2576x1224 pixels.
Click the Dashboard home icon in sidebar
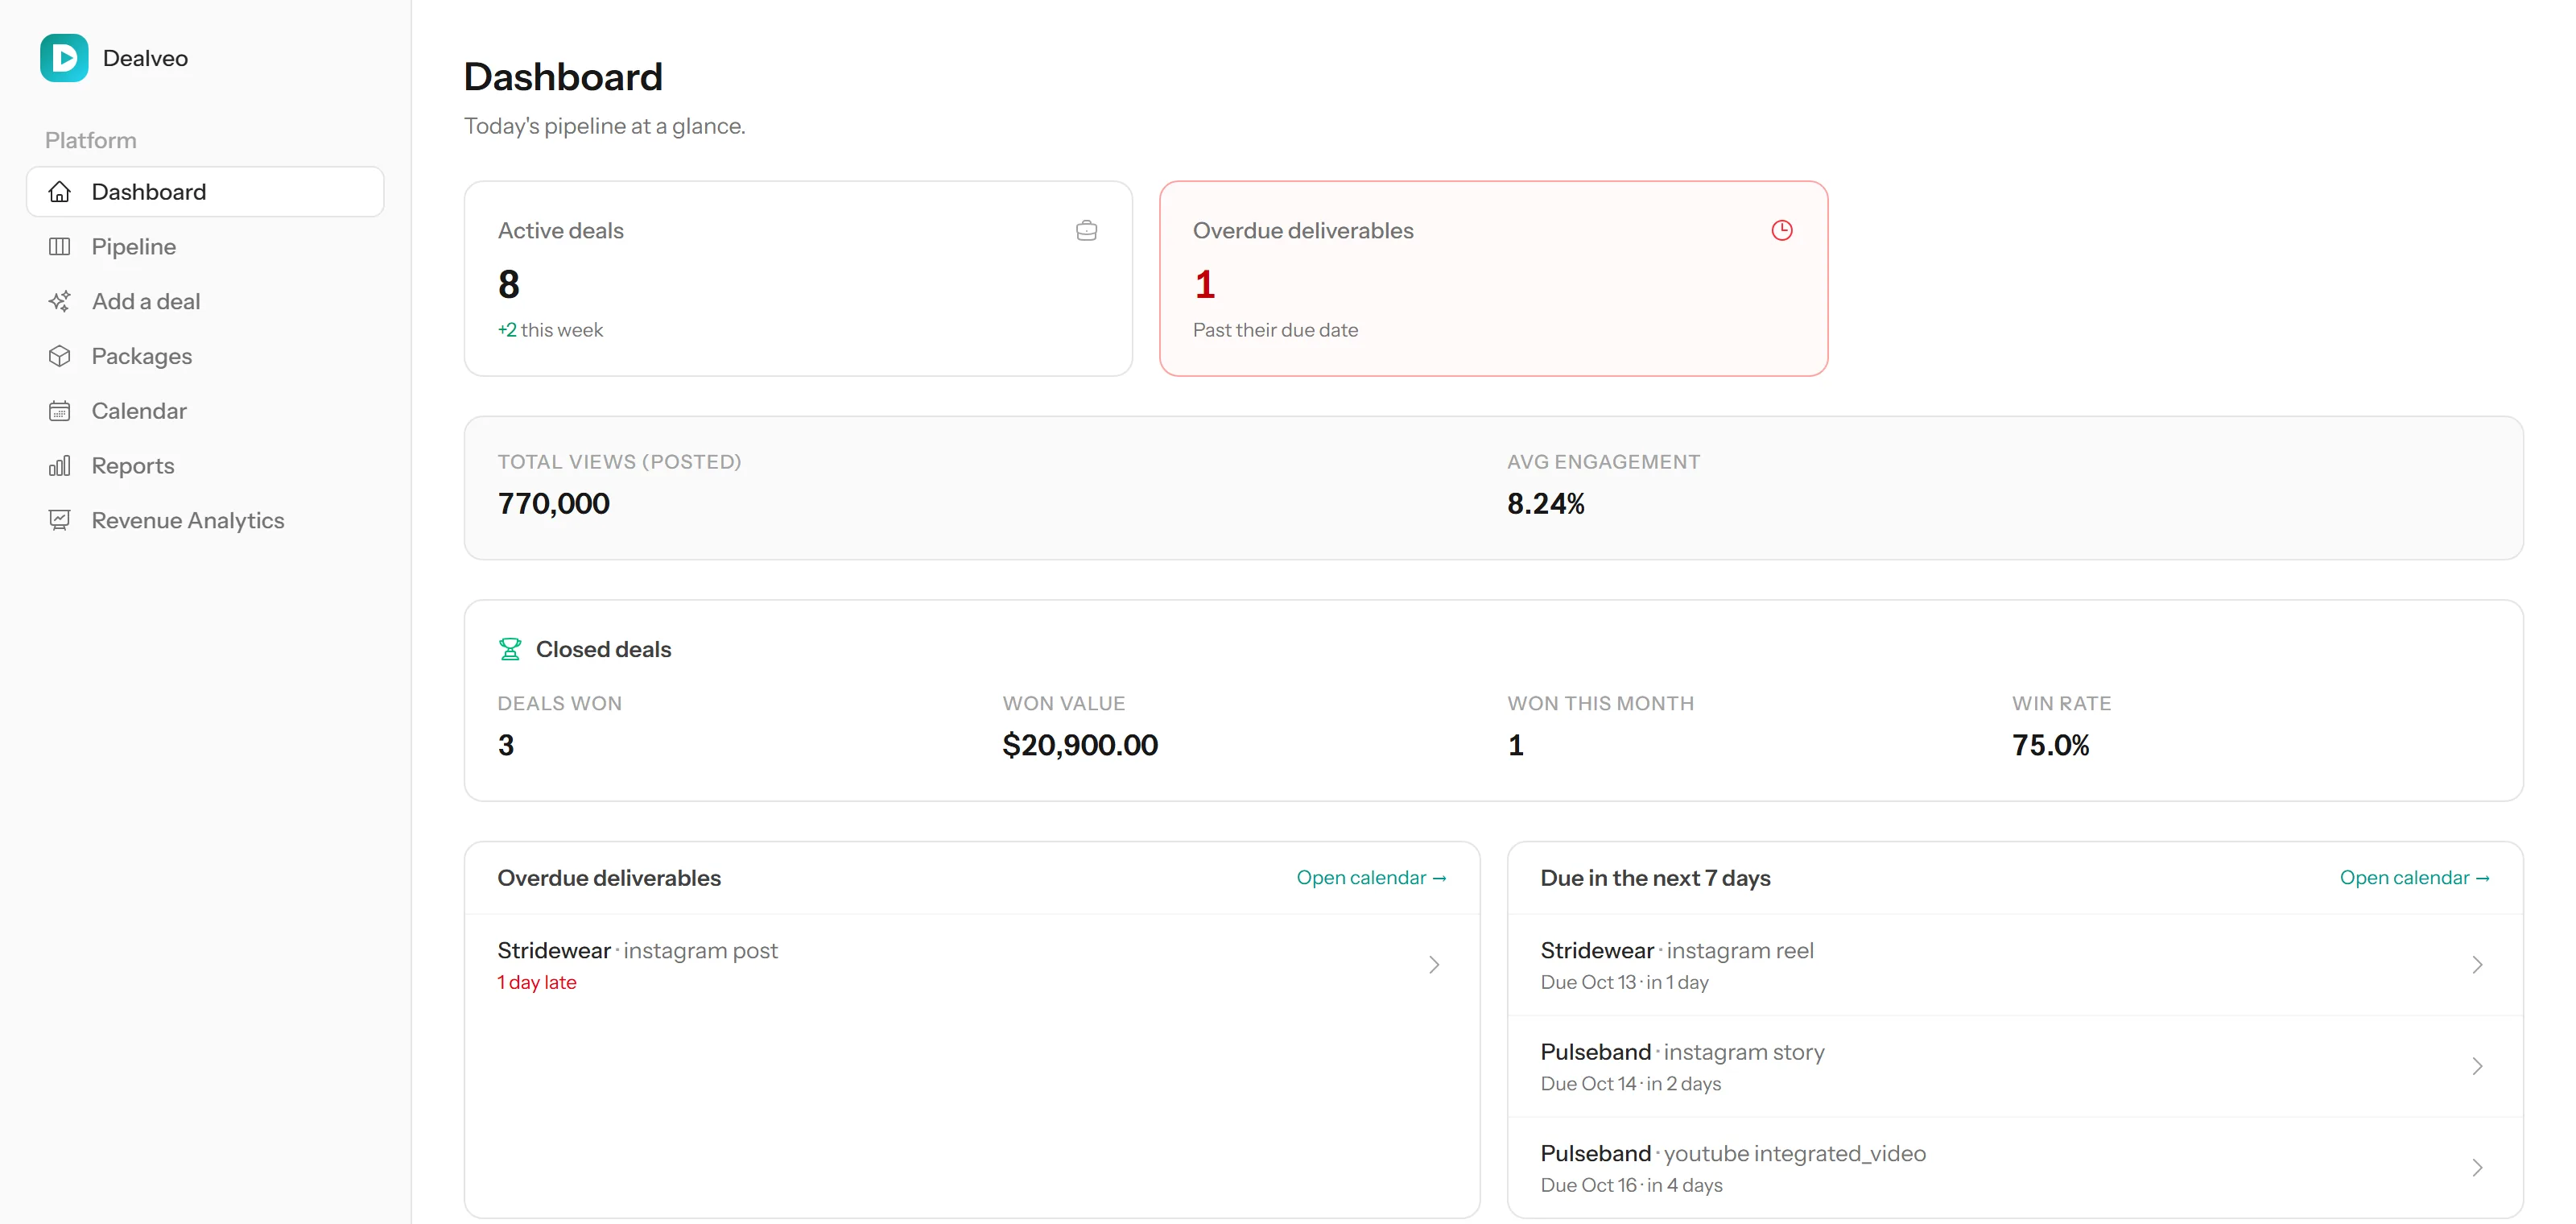tap(60, 192)
